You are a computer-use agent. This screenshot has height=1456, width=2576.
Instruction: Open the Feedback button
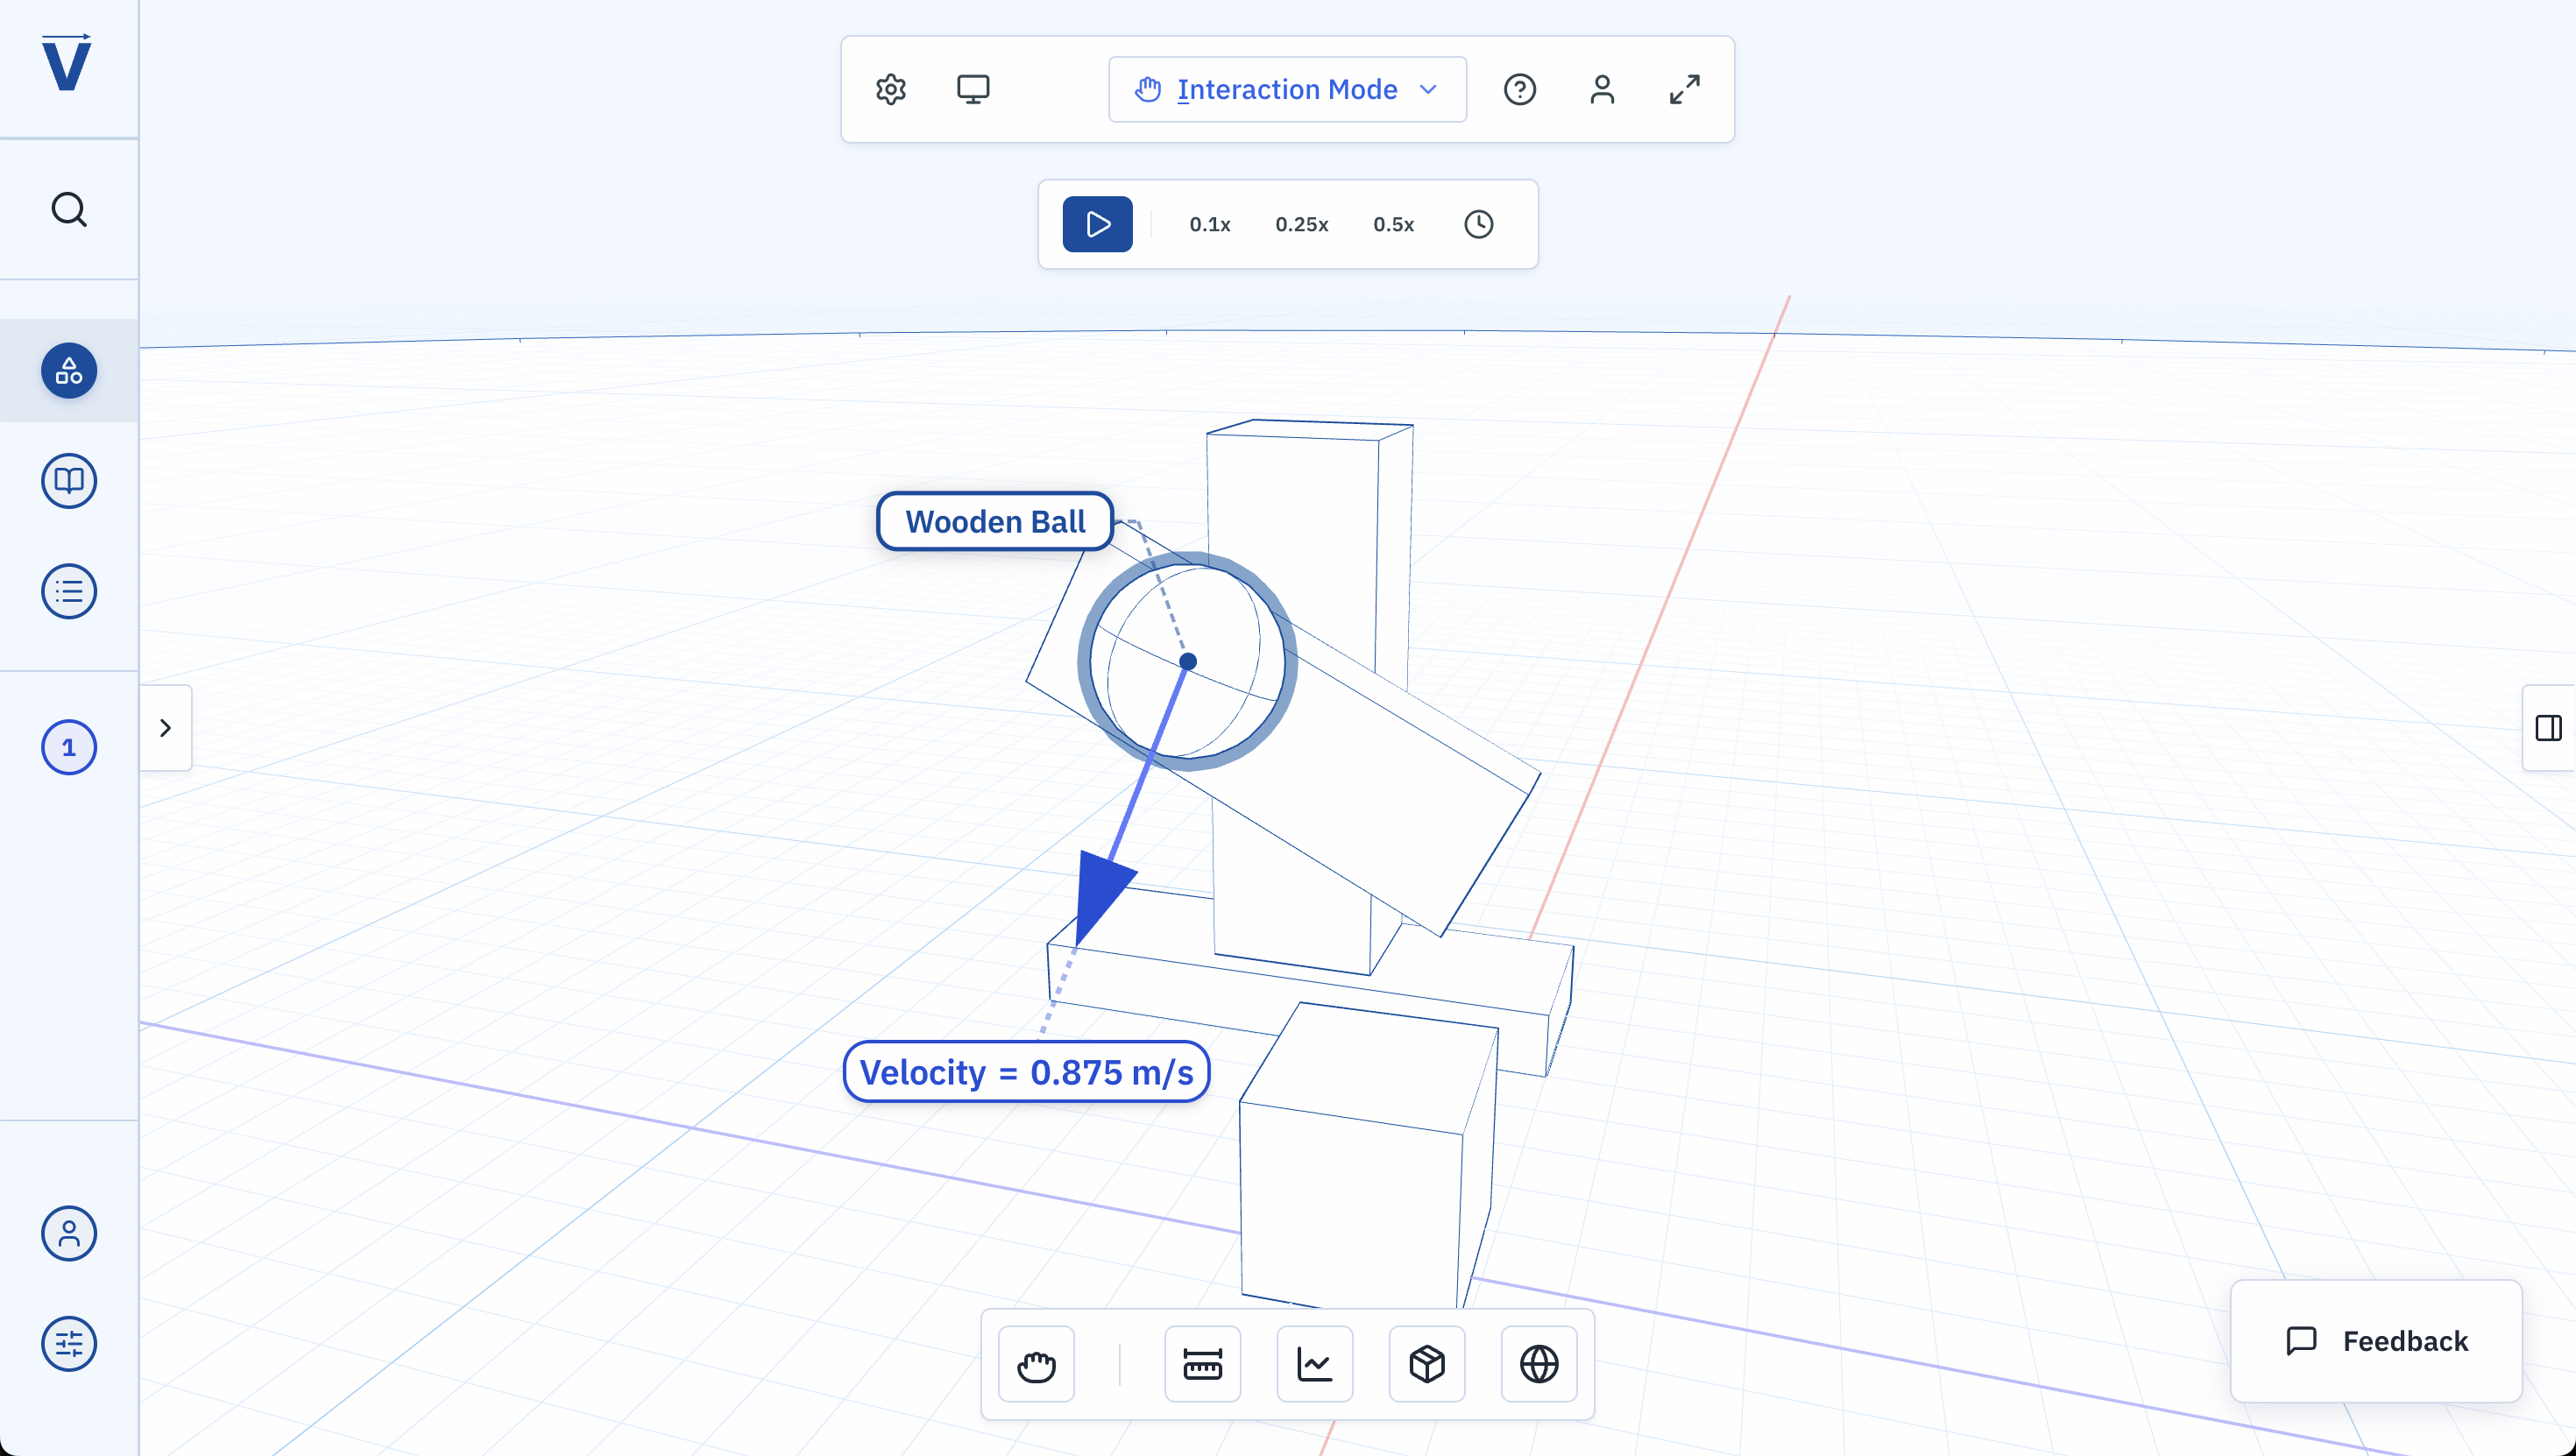pos(2376,1341)
